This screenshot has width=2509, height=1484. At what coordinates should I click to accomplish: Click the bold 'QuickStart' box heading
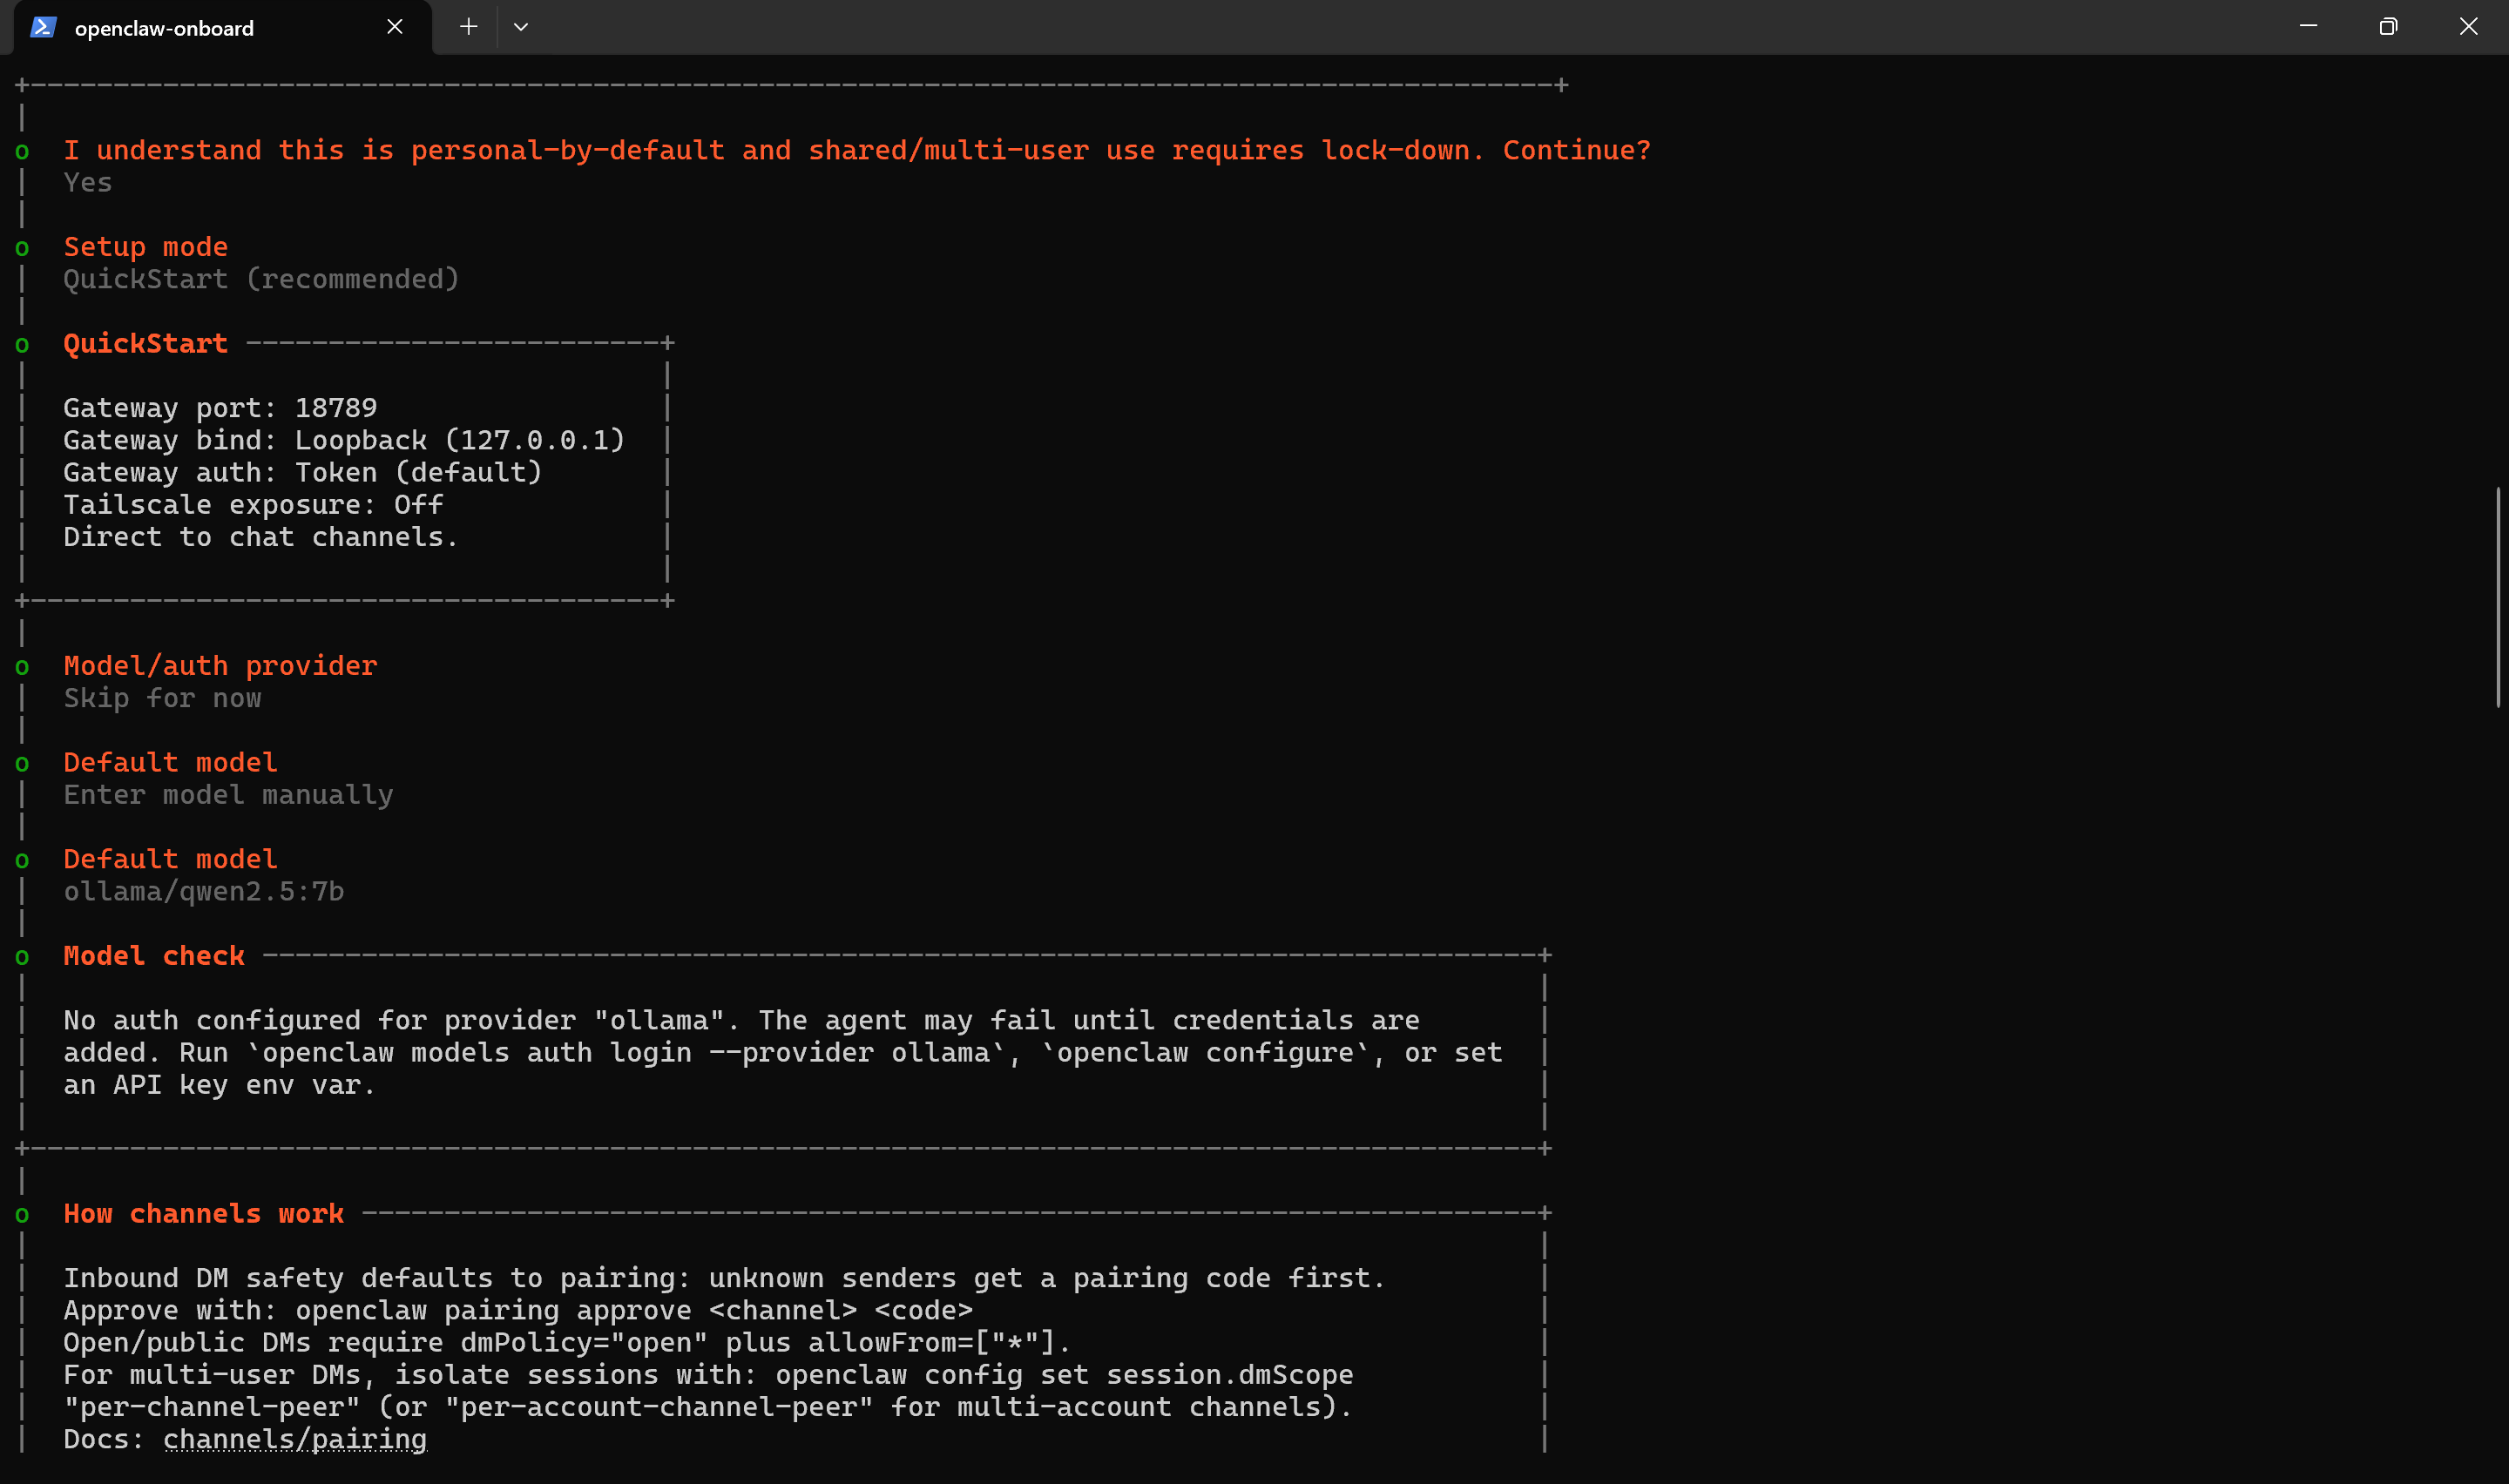[146, 344]
